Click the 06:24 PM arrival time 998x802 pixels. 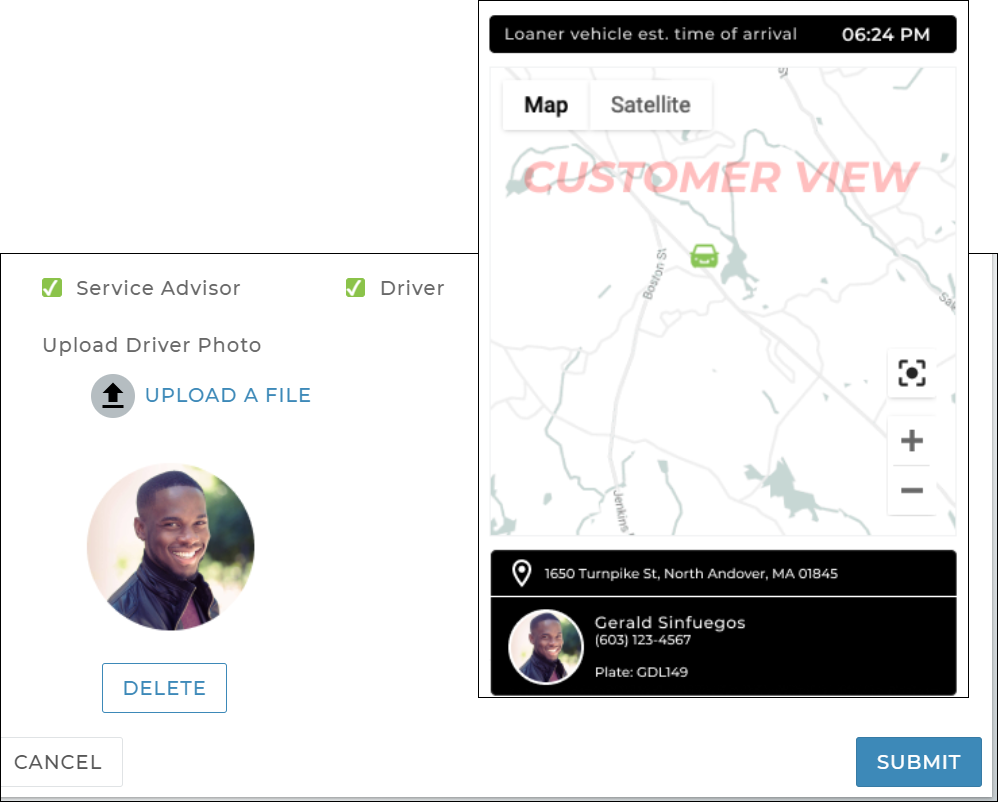point(885,35)
